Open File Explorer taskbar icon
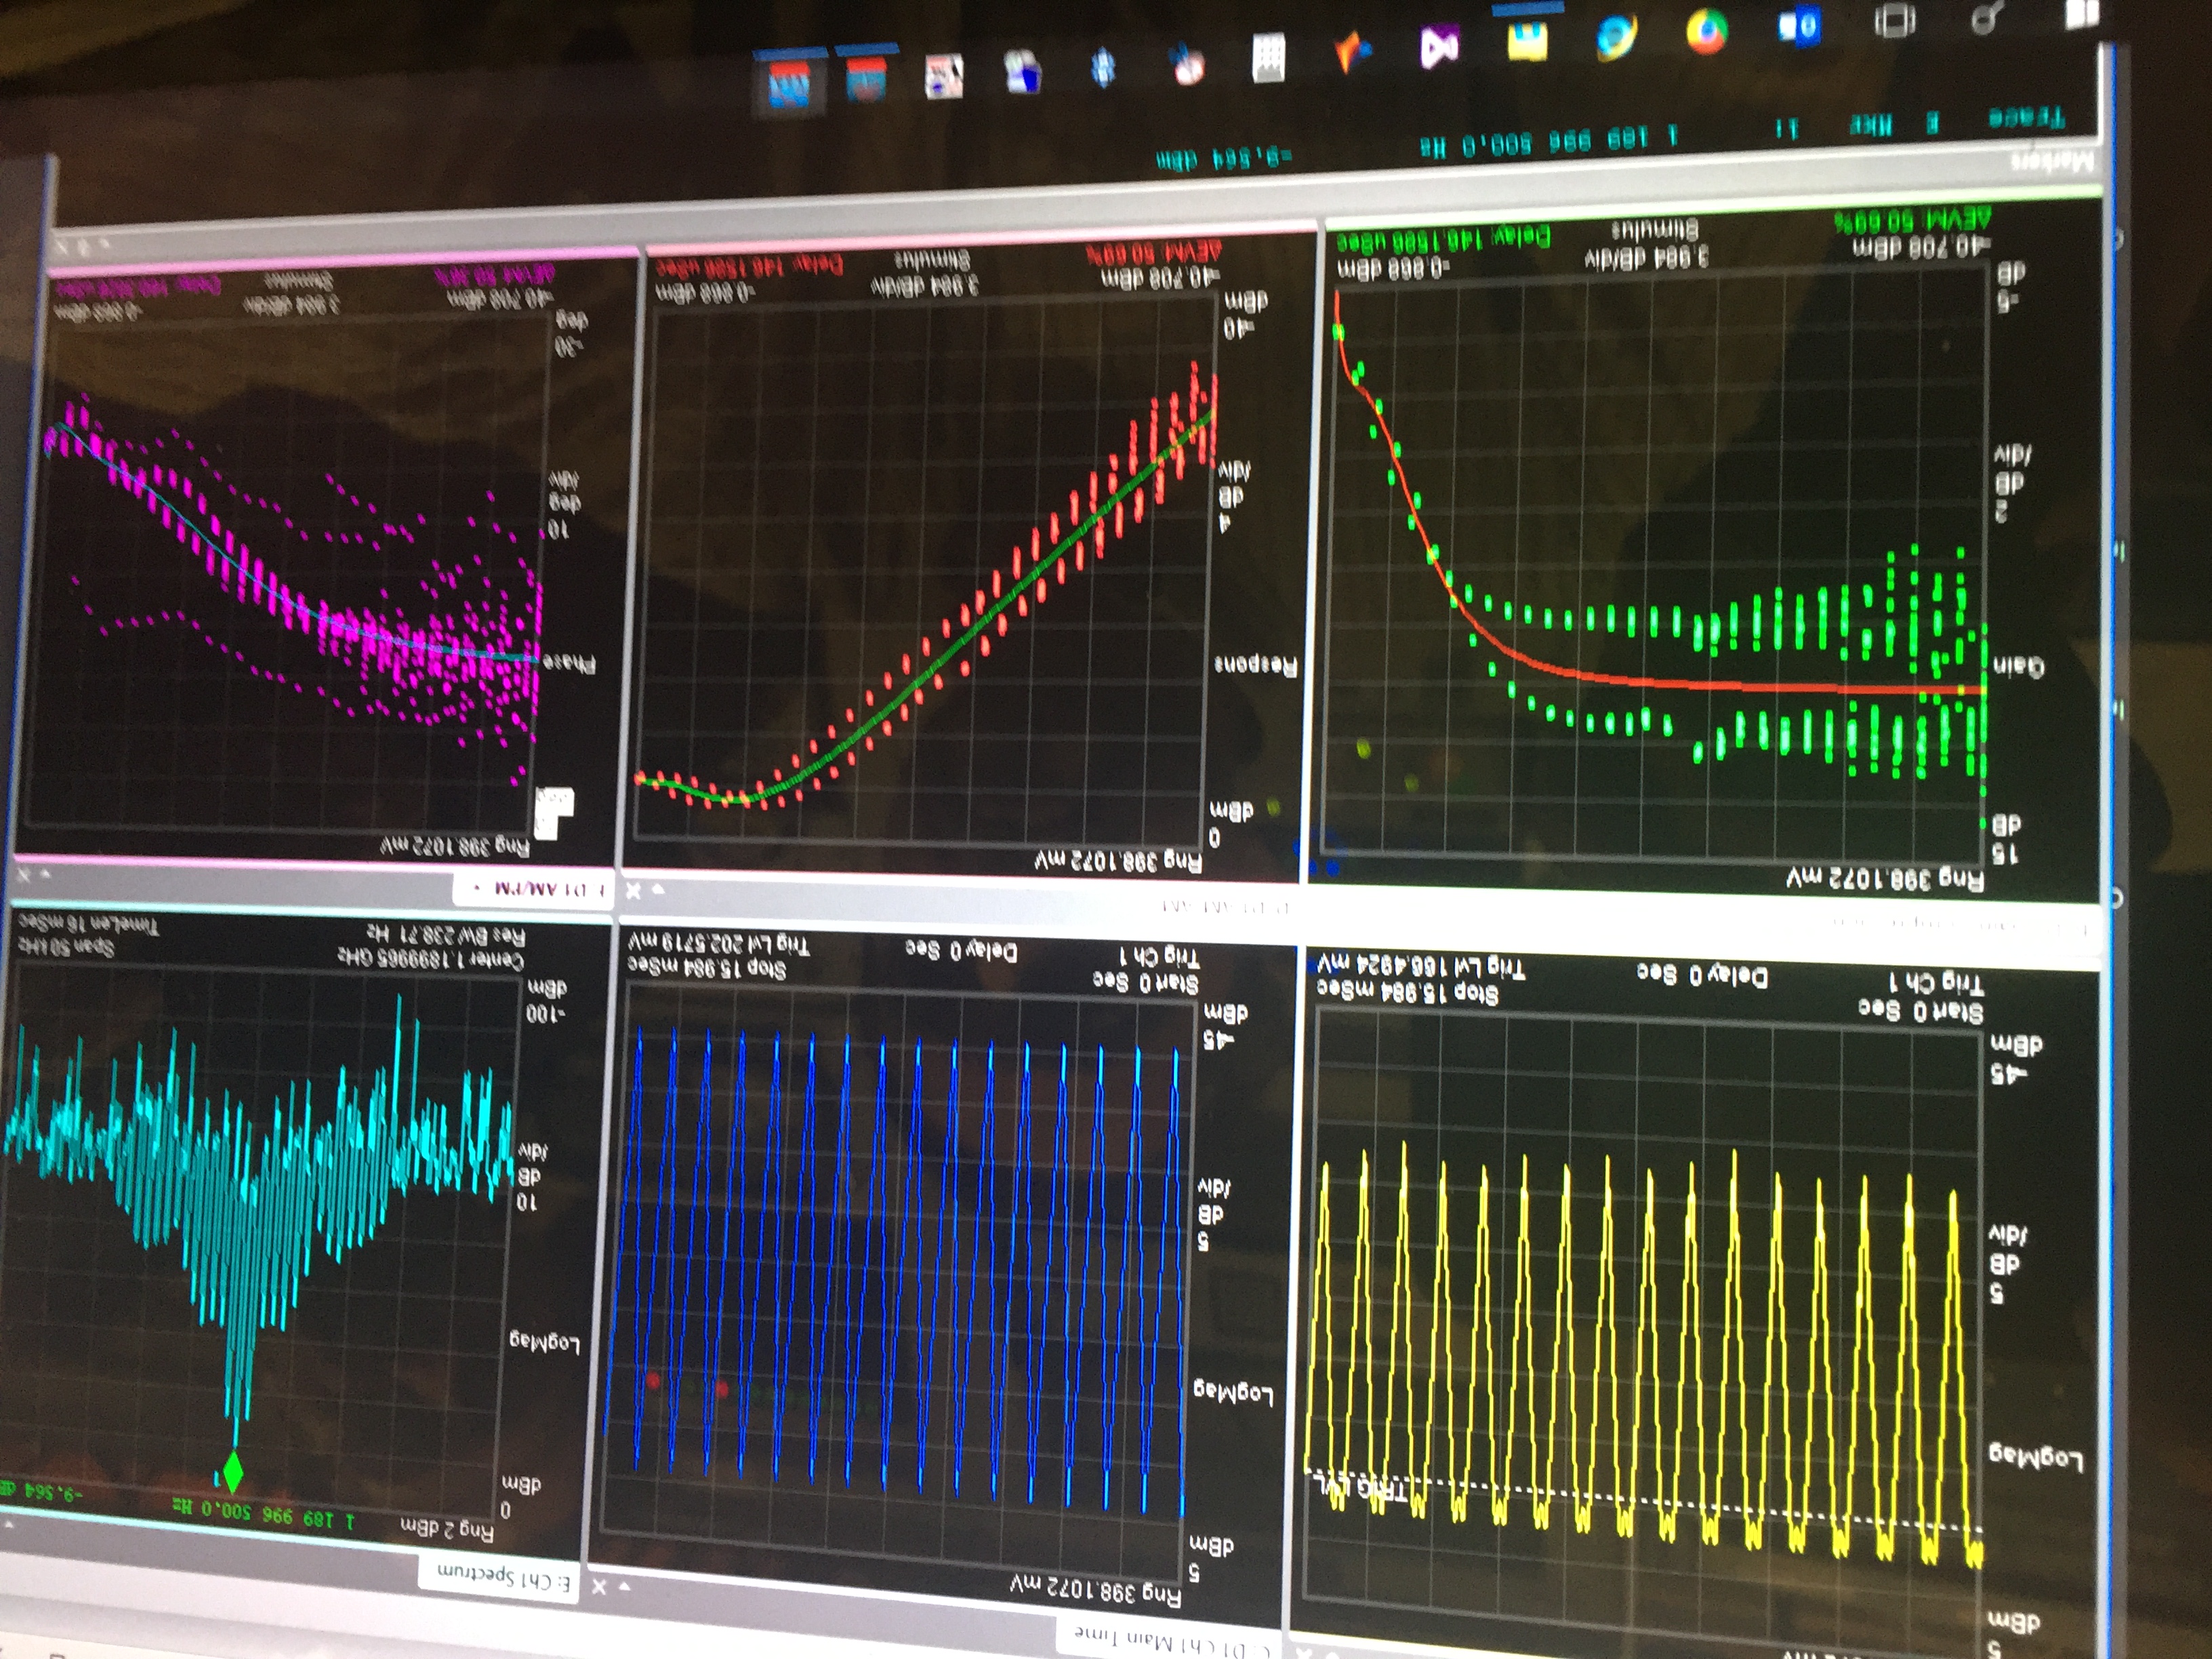 point(1527,41)
